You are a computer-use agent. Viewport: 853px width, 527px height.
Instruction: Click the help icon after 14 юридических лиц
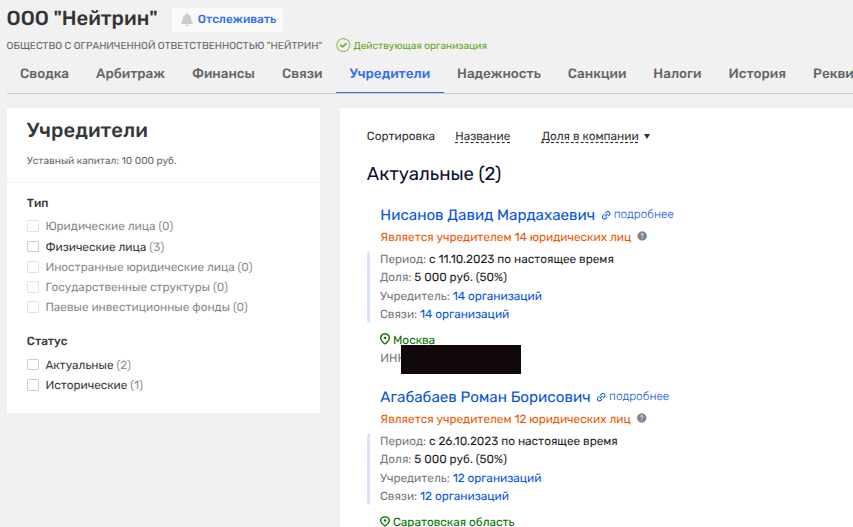642,237
